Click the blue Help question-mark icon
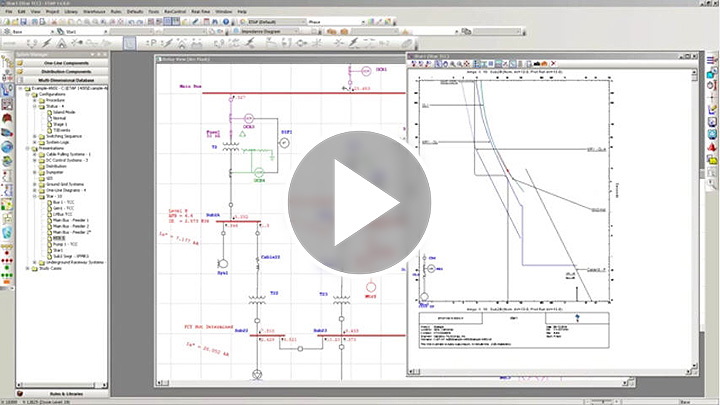 pyautogui.click(x=225, y=22)
